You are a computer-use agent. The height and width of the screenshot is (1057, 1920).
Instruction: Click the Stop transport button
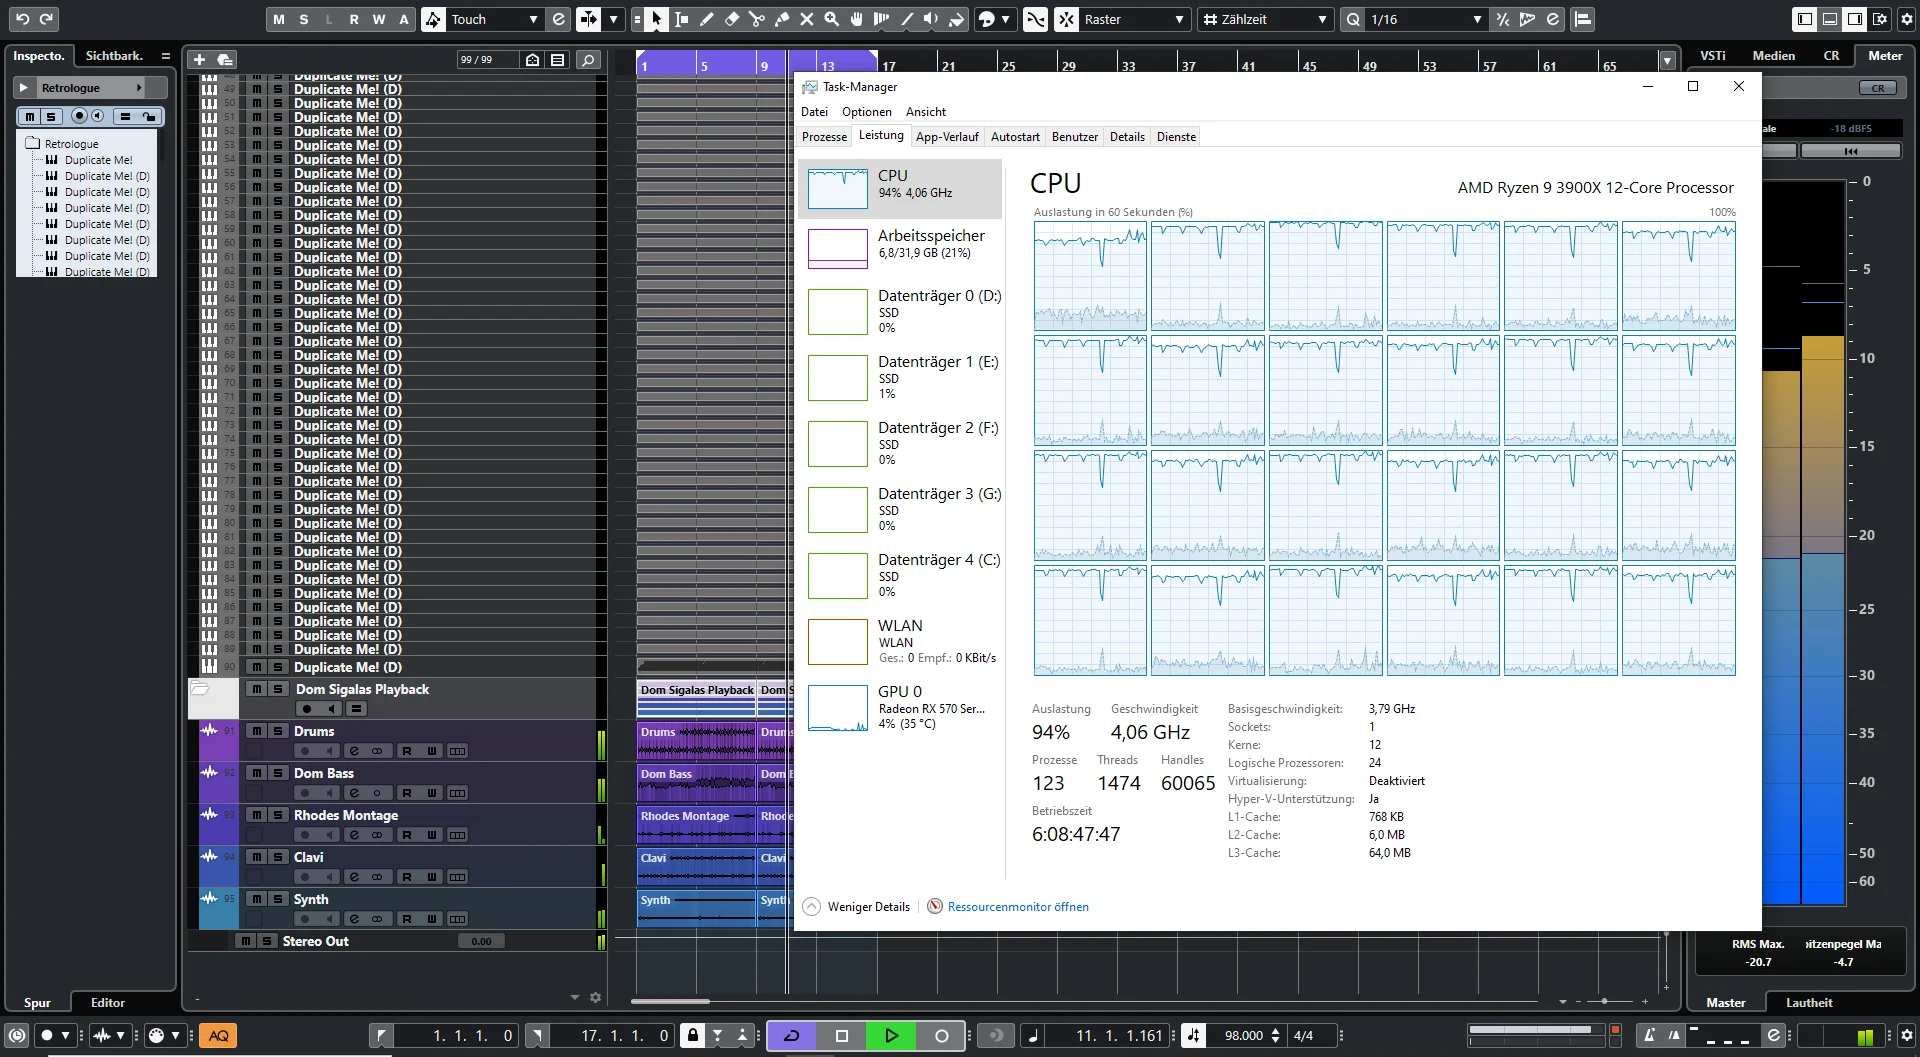842,1036
